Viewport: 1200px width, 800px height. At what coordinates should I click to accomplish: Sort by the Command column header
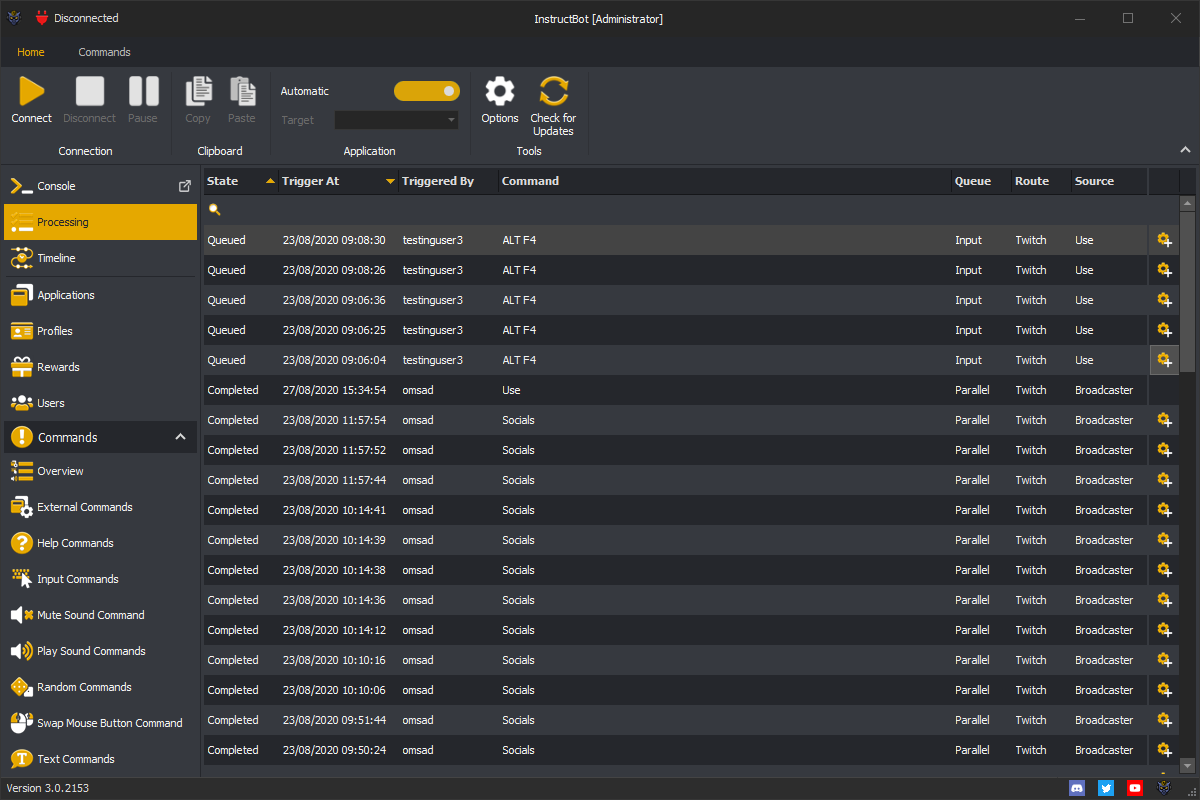[x=725, y=181]
